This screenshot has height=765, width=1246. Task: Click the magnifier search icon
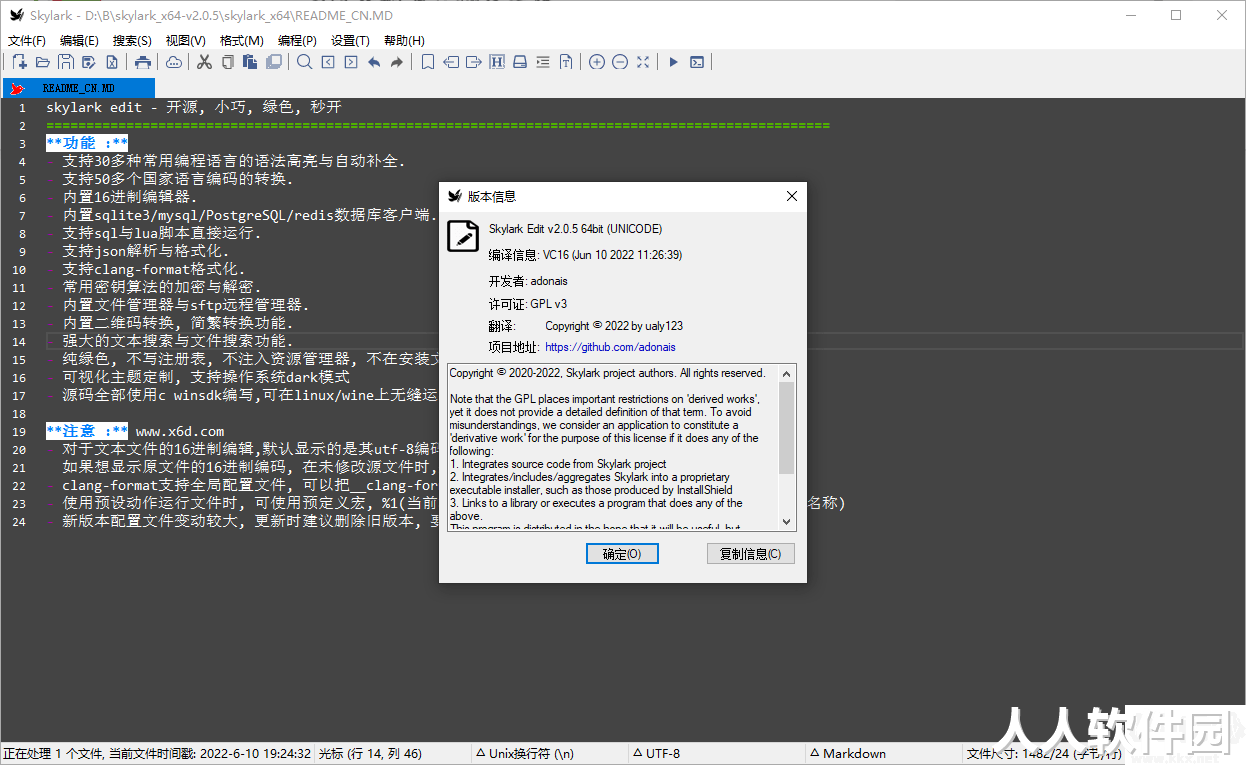[x=305, y=62]
